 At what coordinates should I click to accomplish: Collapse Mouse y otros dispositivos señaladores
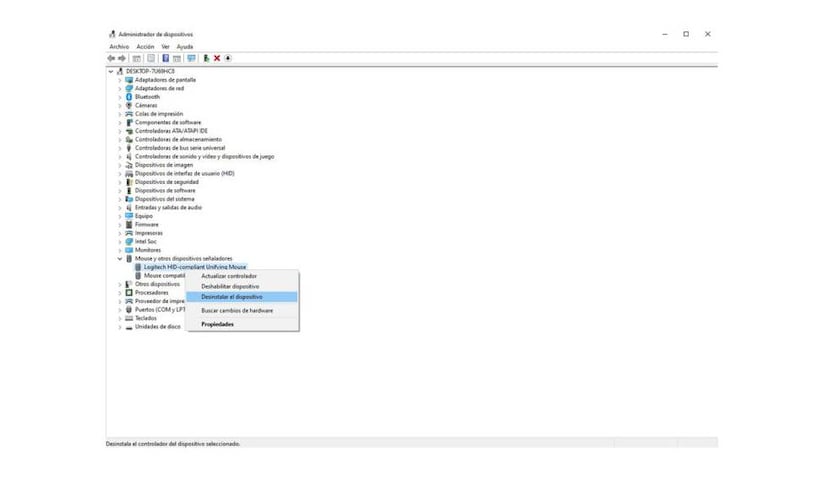tap(120, 258)
